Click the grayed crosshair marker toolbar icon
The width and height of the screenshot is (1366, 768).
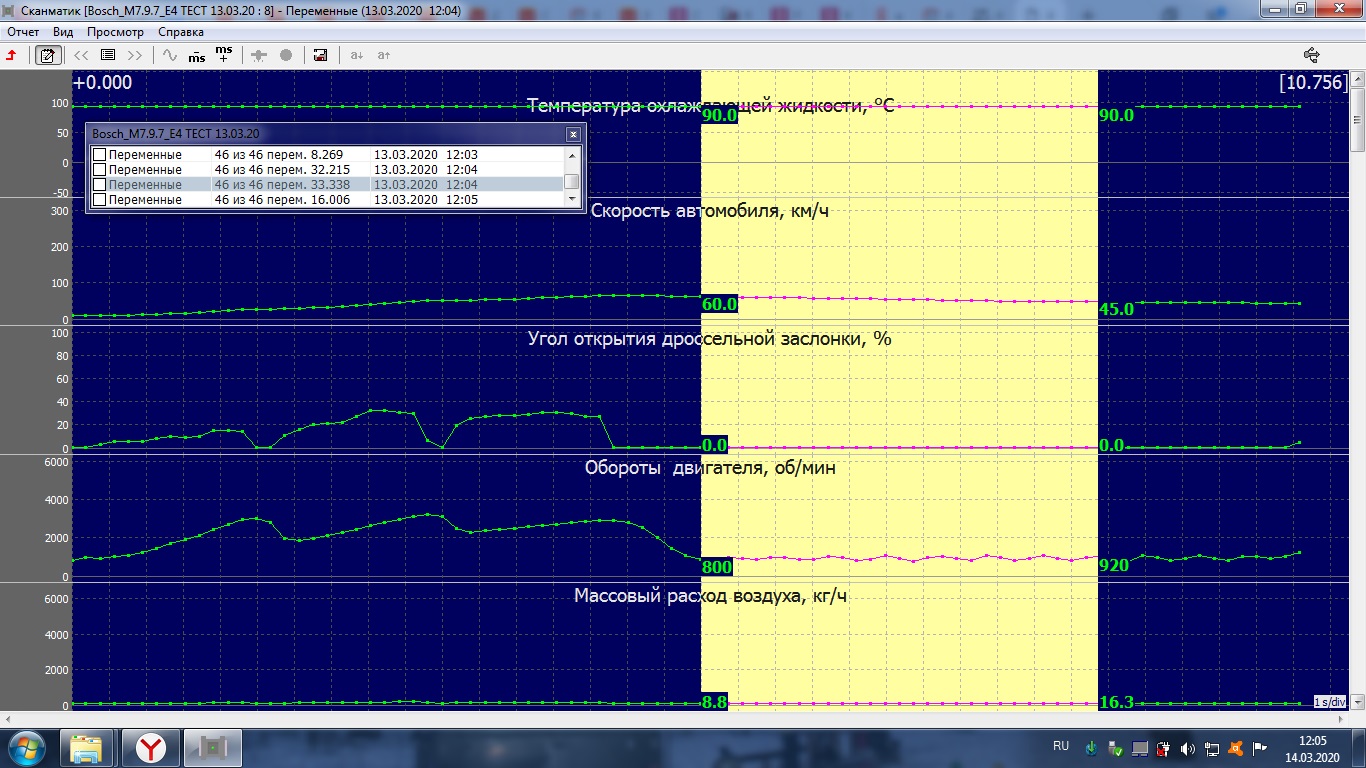259,55
